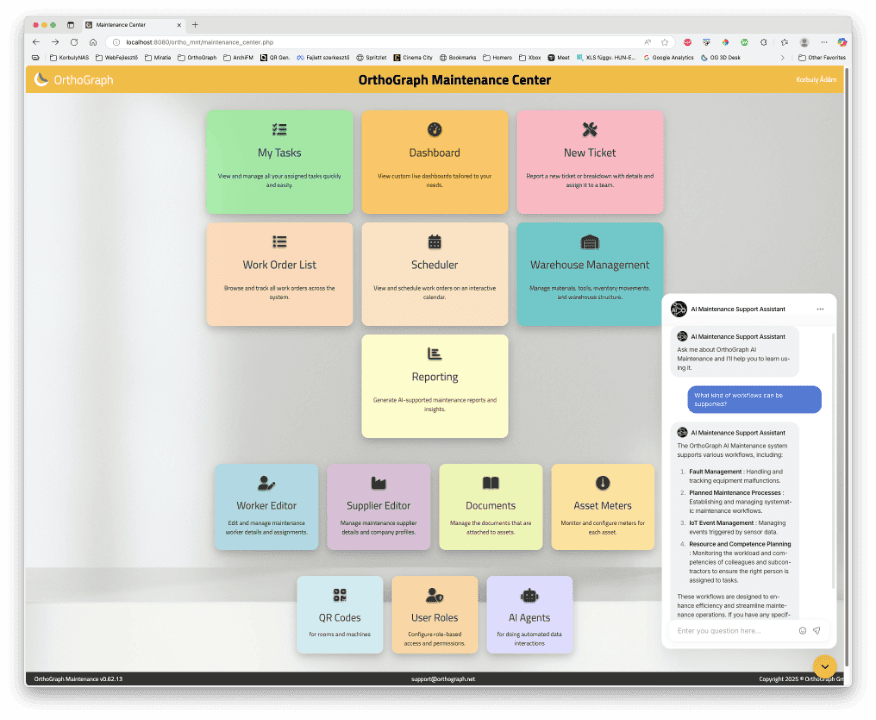Viewport: 876px width, 720px height.
Task: Open the Favorites list icon in toolbar
Action: (784, 42)
